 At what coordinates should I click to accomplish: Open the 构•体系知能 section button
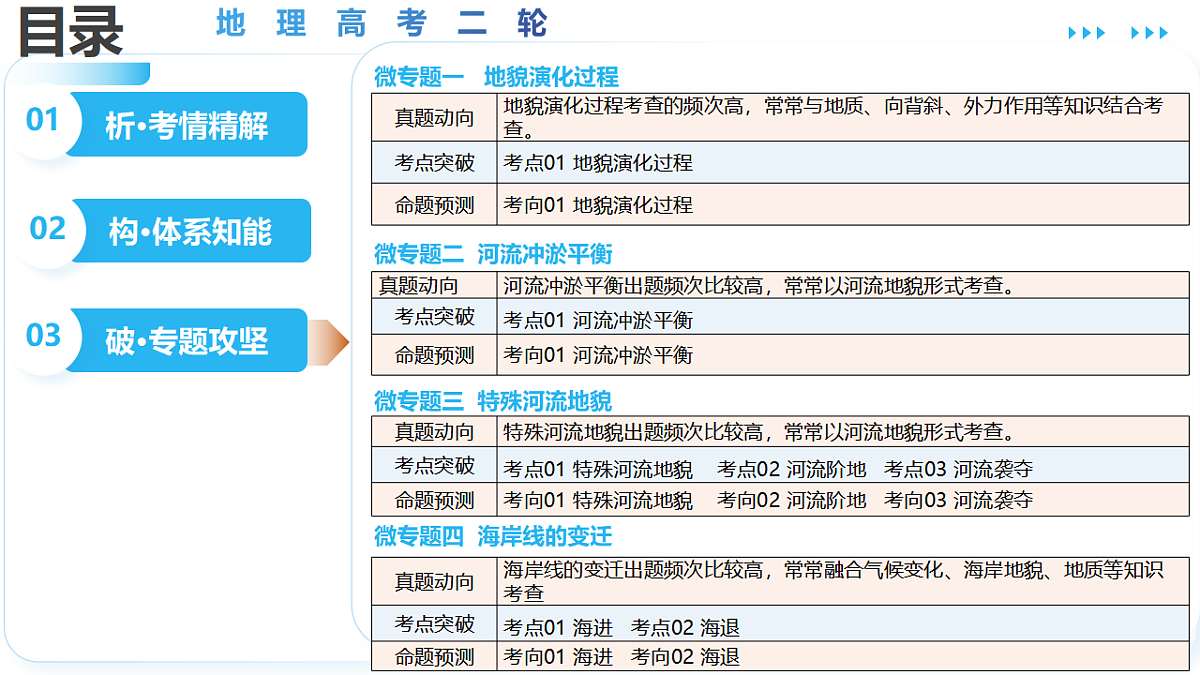pos(190,231)
